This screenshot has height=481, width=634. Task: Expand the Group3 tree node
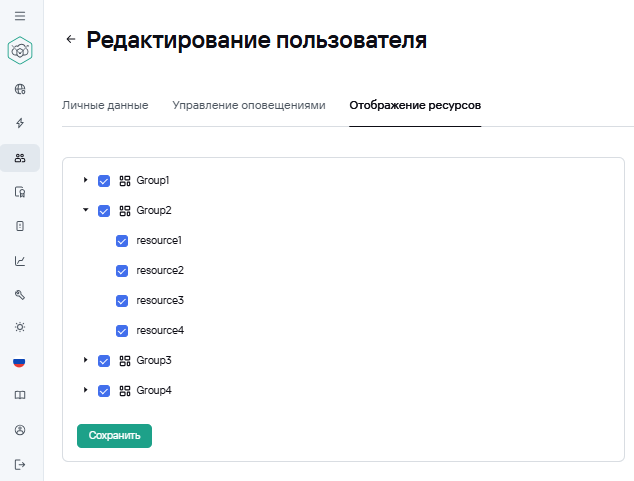85,360
